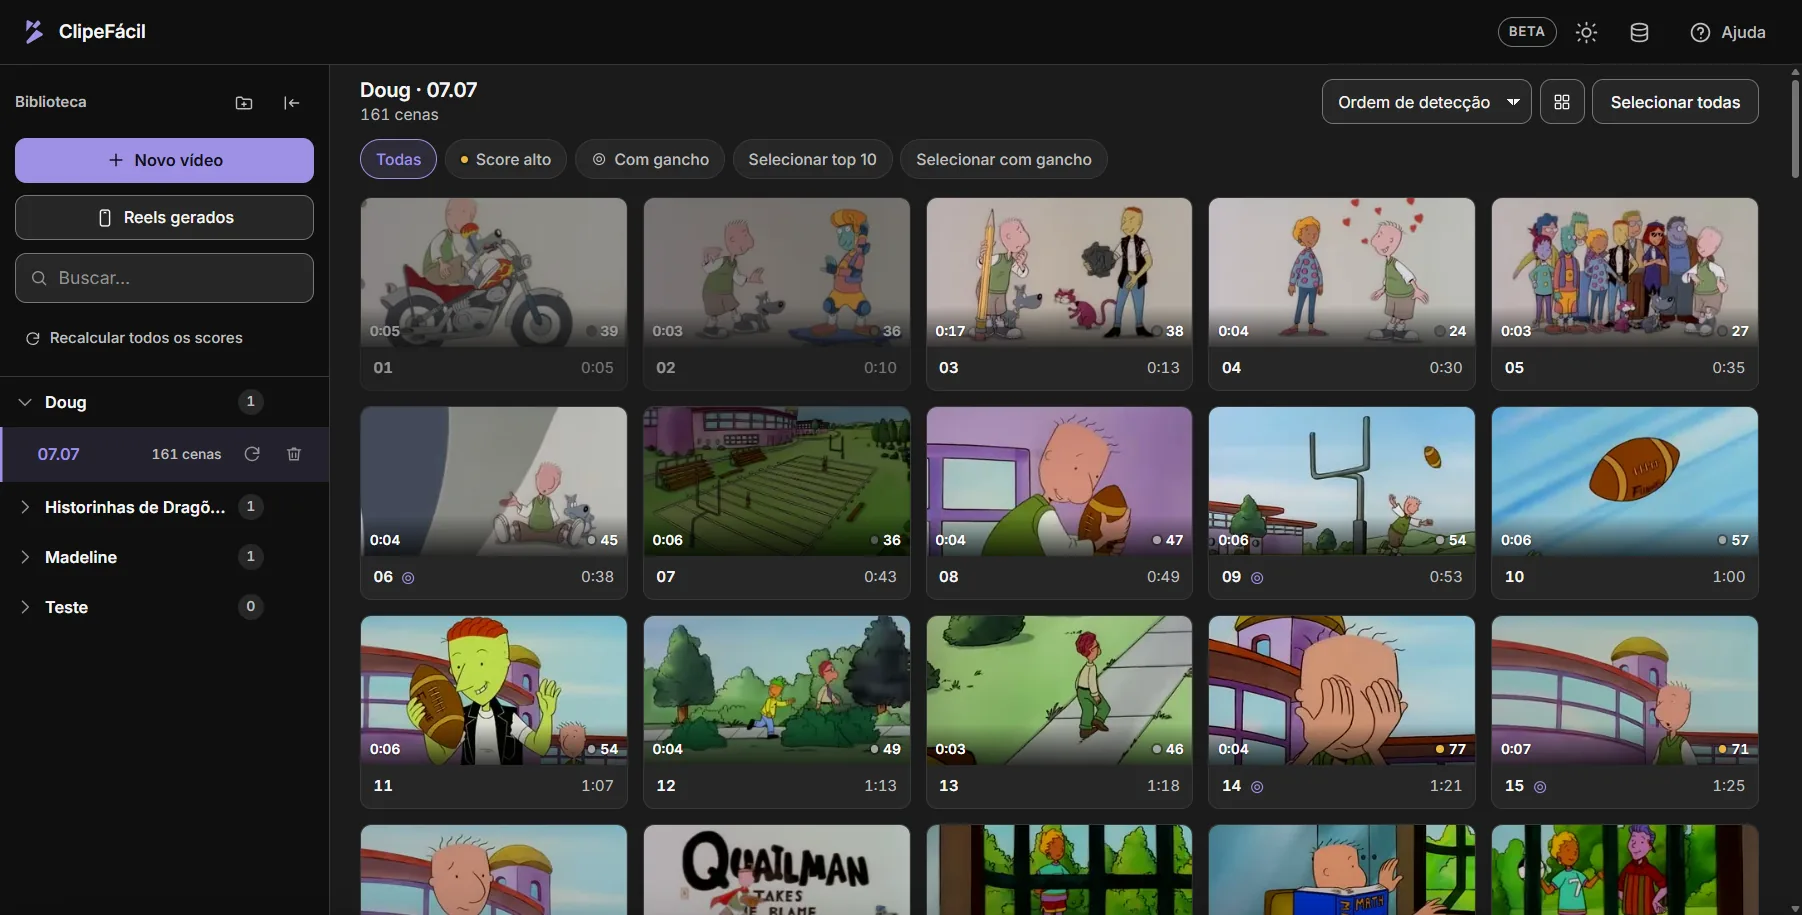Image resolution: width=1802 pixels, height=915 pixels.
Task: Click the Doug folder count badge
Action: click(251, 401)
